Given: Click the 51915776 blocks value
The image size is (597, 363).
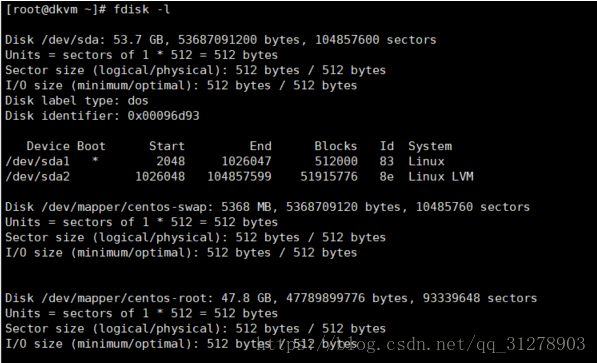Looking at the screenshot, I should pos(329,177).
